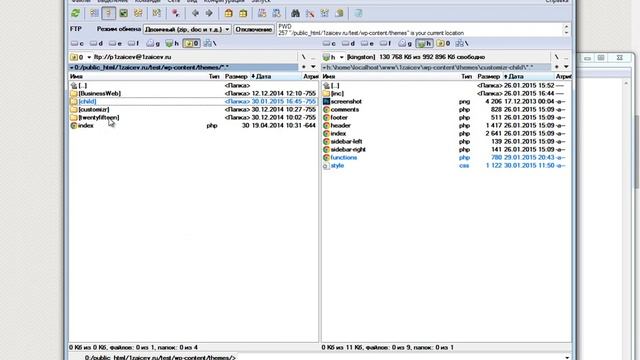Image resolution: width=640 pixels, height=360 pixels.
Task: Go to root in the left panel
Action: tap(304, 57)
